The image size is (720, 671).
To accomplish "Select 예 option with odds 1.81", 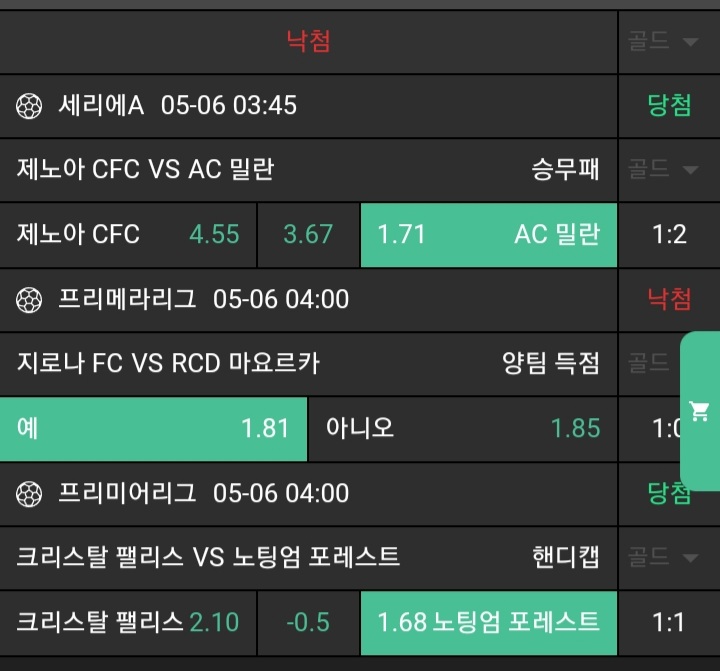I will click(153, 429).
